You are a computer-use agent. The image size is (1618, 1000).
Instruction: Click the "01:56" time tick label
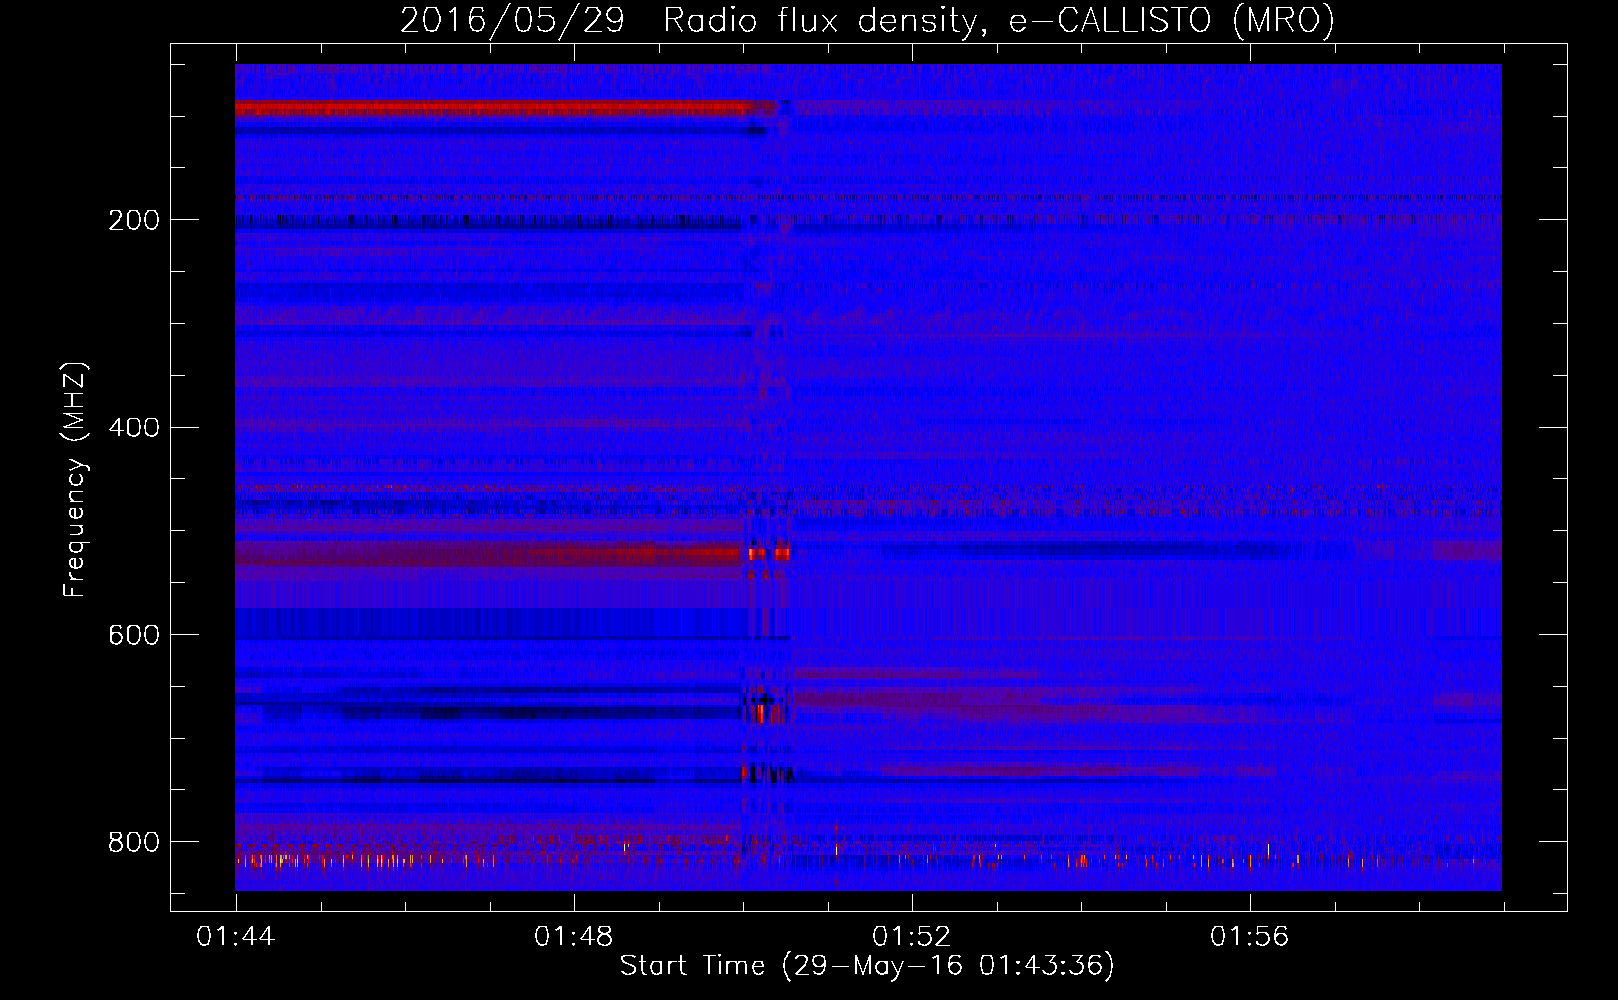click(1250, 937)
